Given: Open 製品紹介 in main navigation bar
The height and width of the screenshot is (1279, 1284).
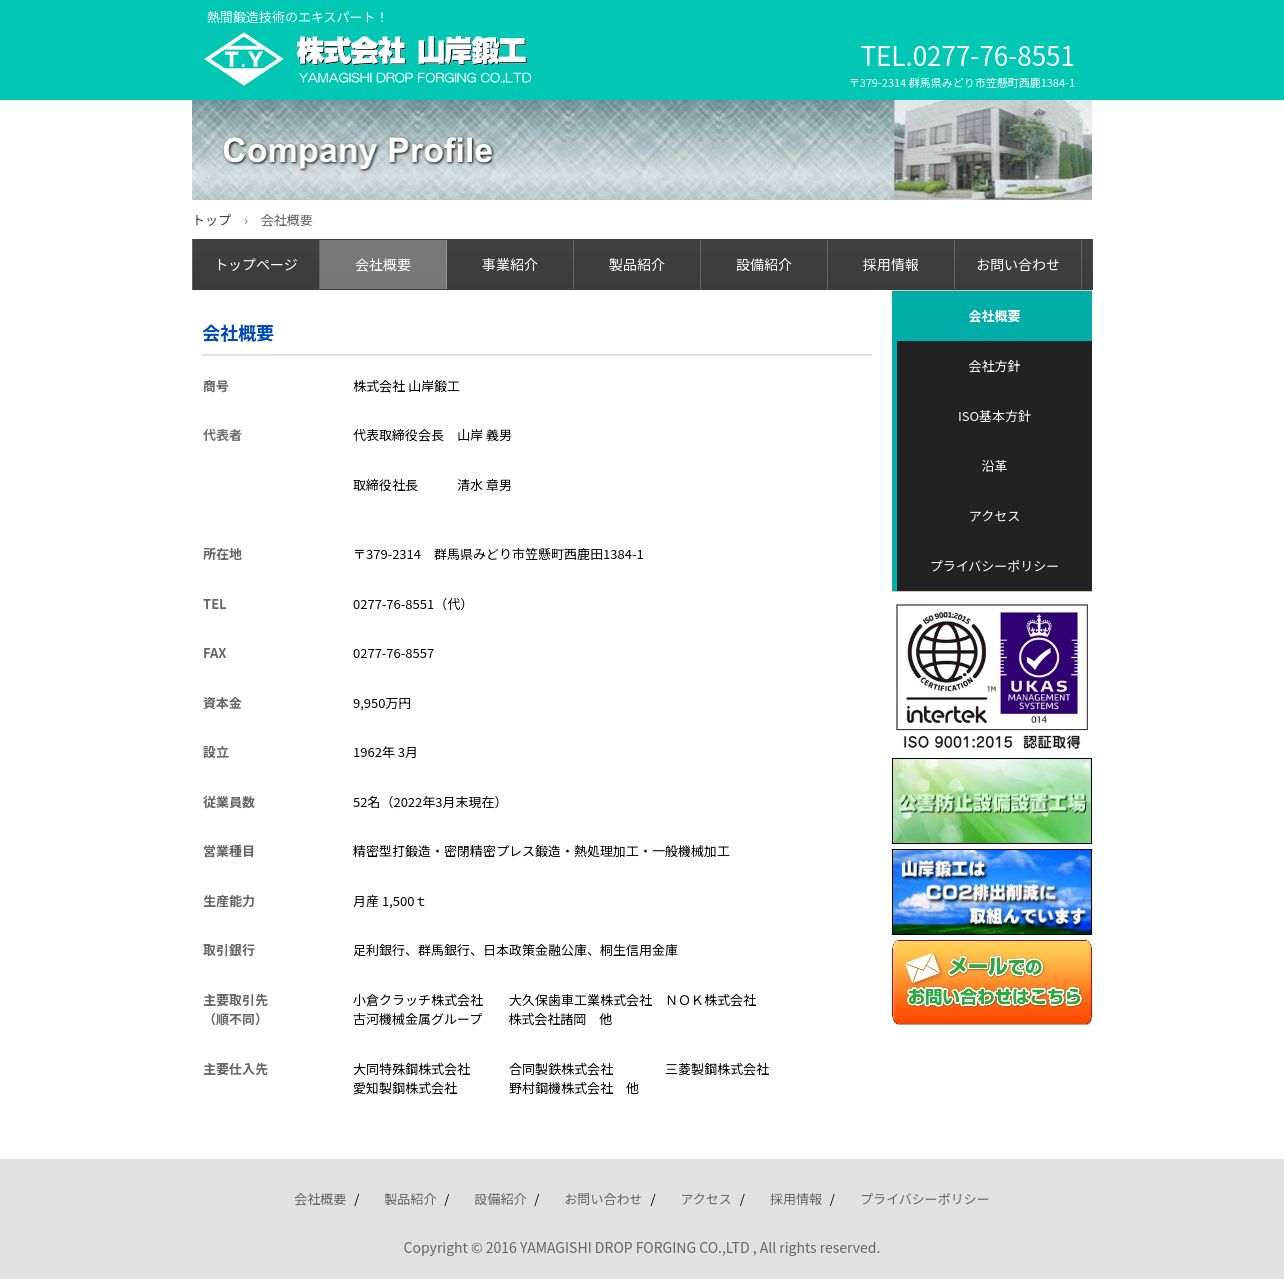Looking at the screenshot, I should [637, 265].
